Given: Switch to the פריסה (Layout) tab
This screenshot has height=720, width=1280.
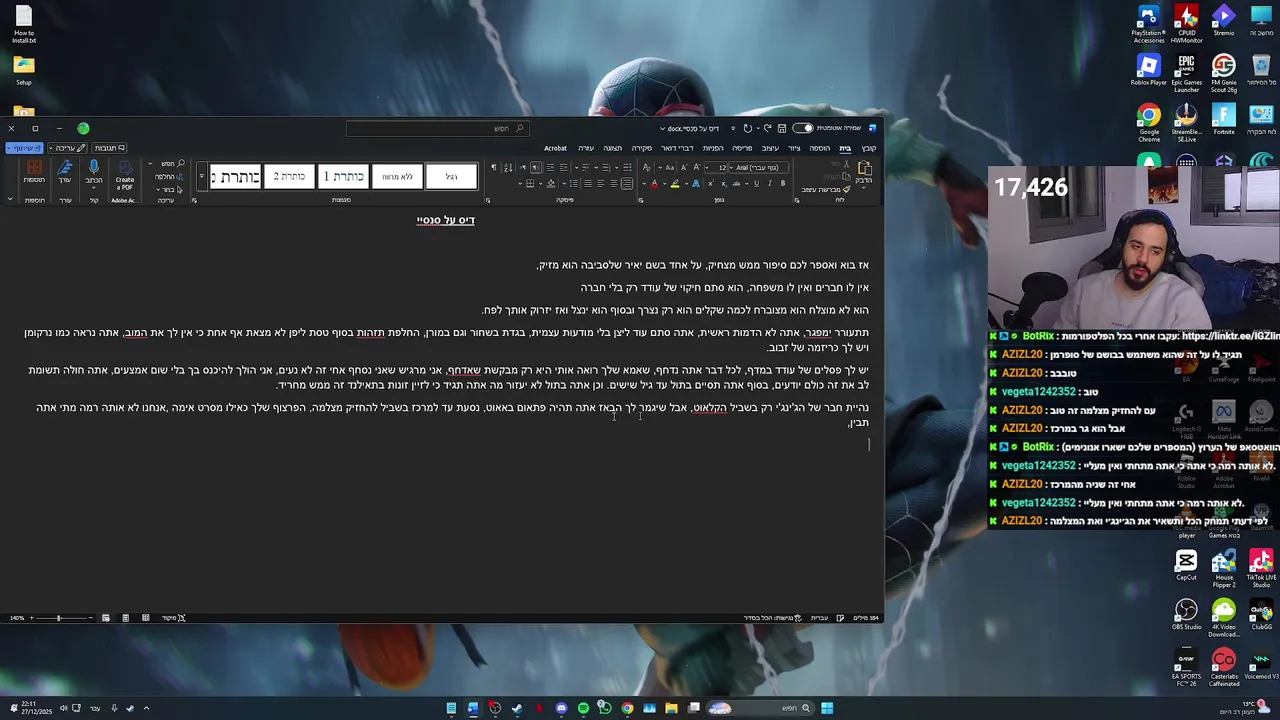Looking at the screenshot, I should pyautogui.click(x=742, y=148).
